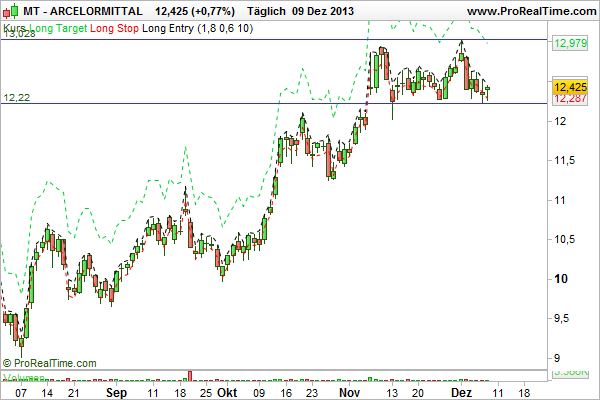Click the 11,5 price axis label

(x=564, y=160)
